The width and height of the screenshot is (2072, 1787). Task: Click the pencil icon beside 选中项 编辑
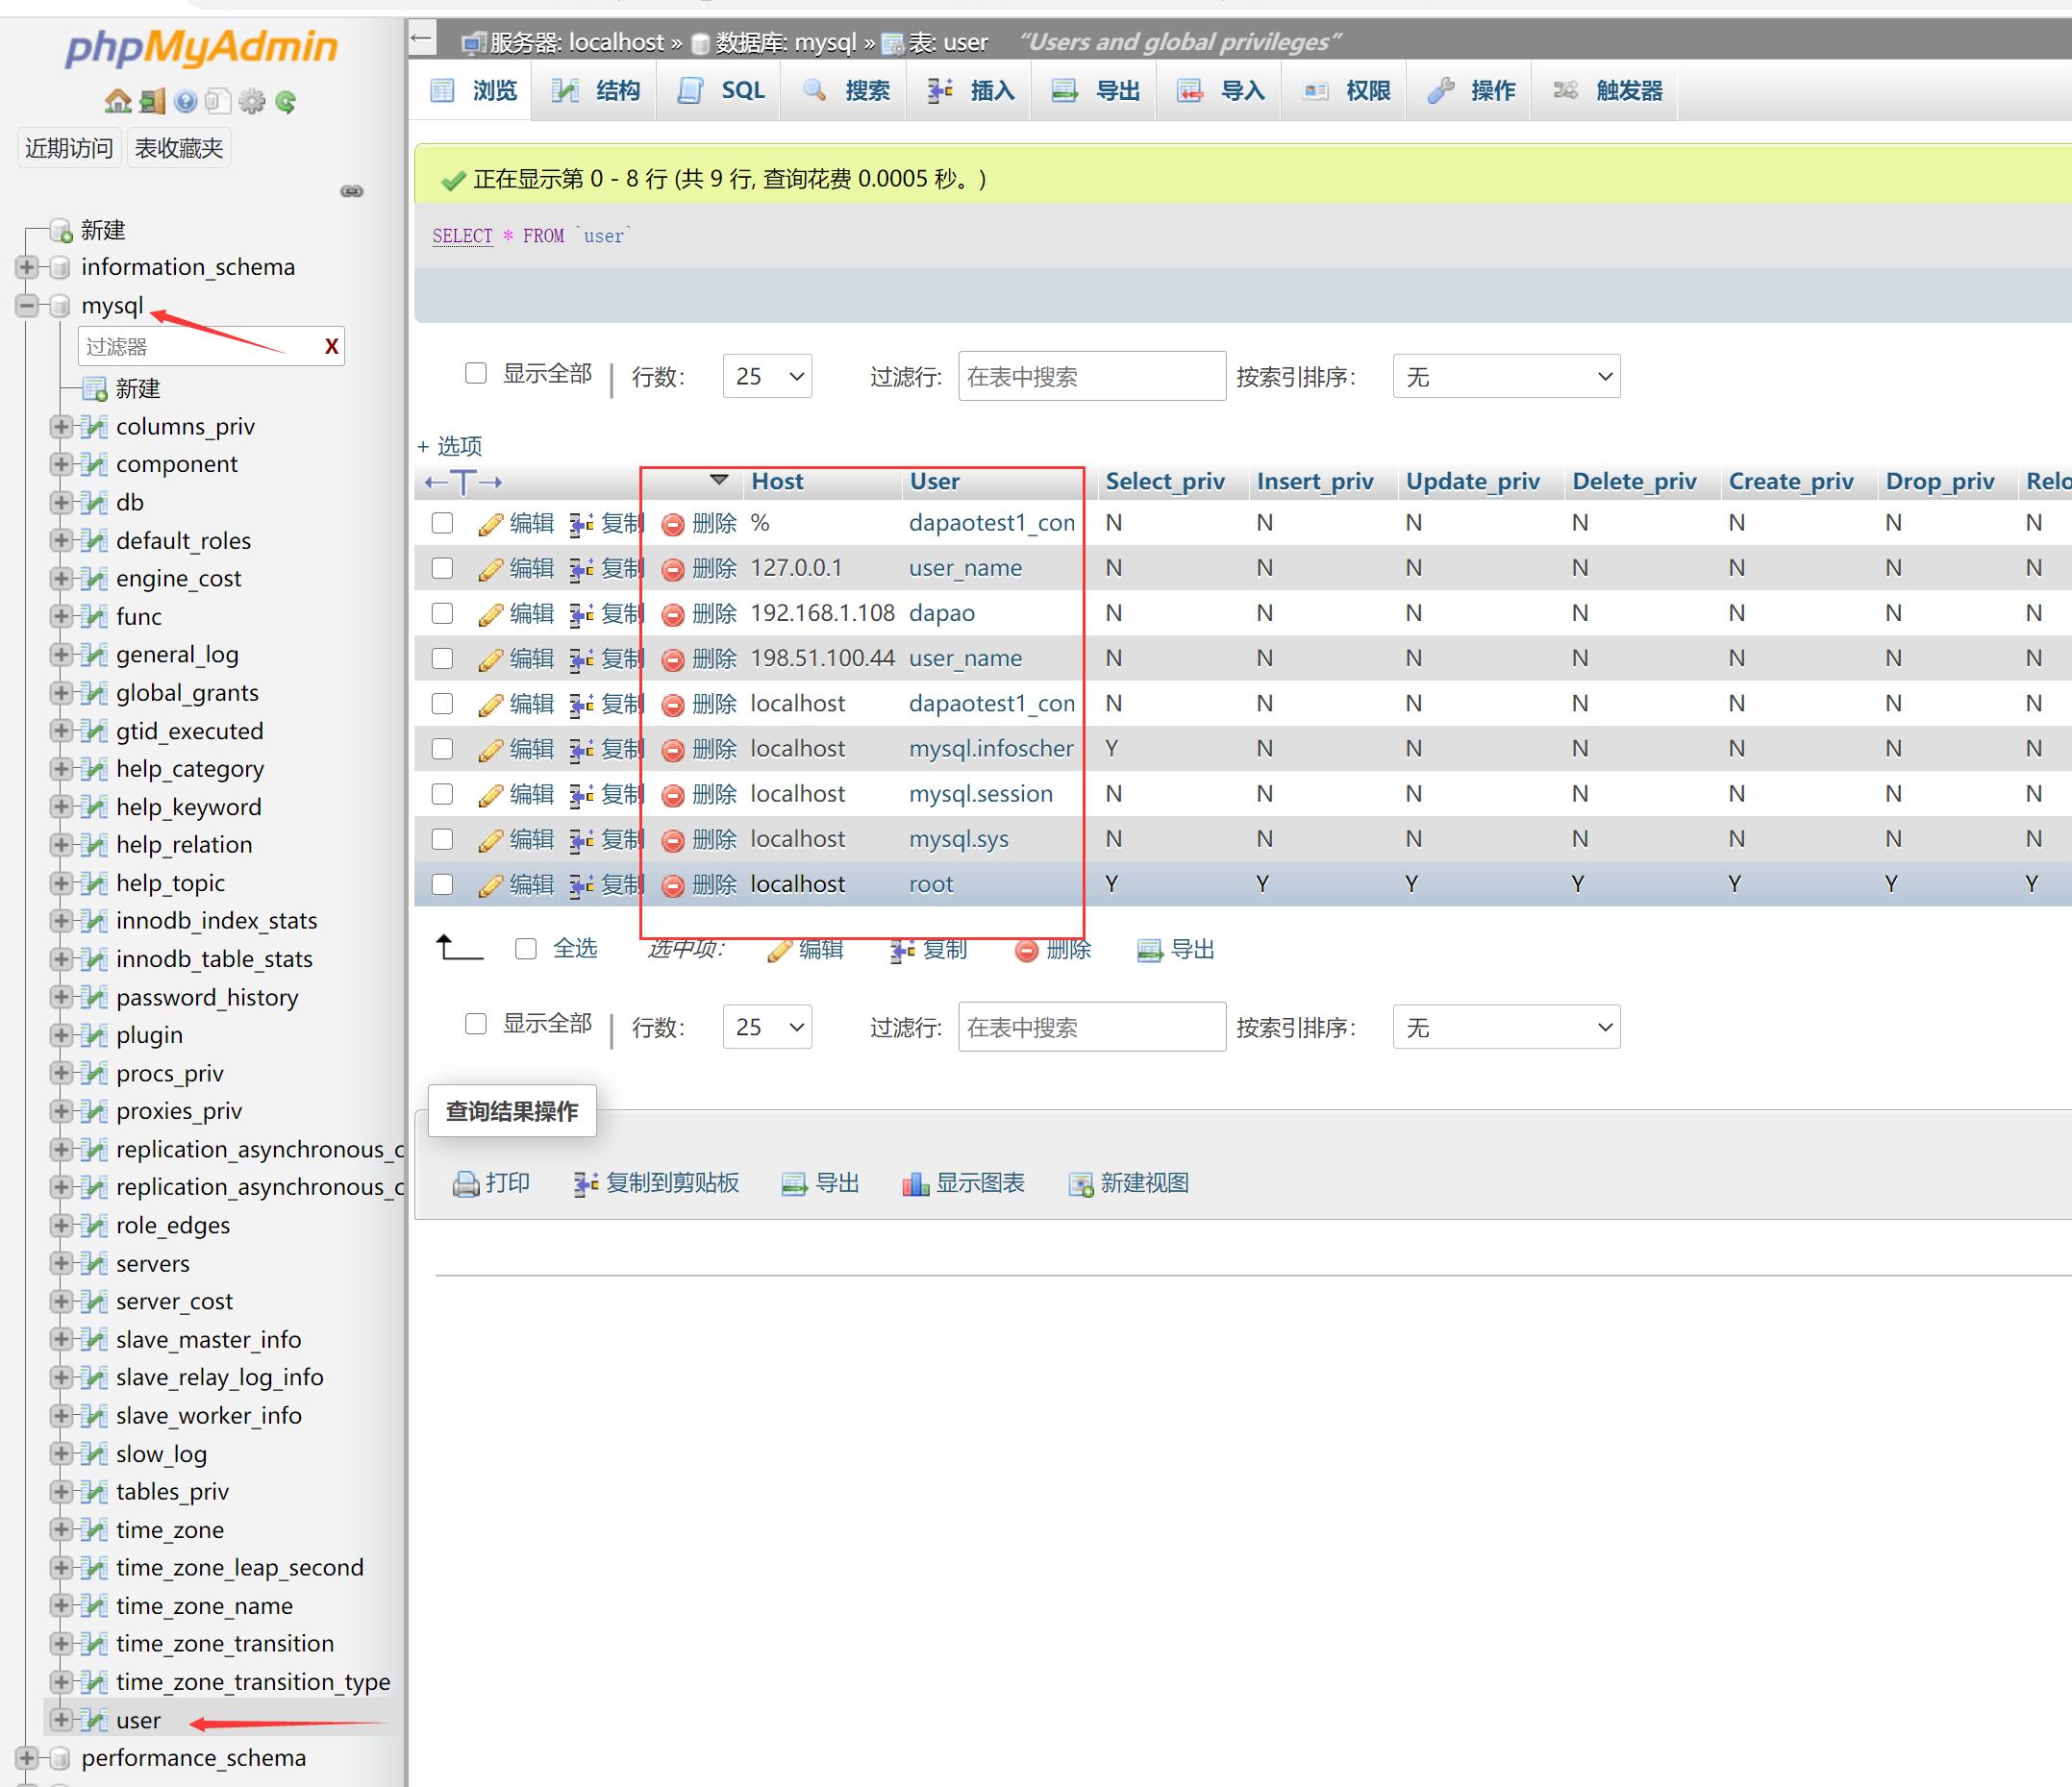[x=780, y=950]
